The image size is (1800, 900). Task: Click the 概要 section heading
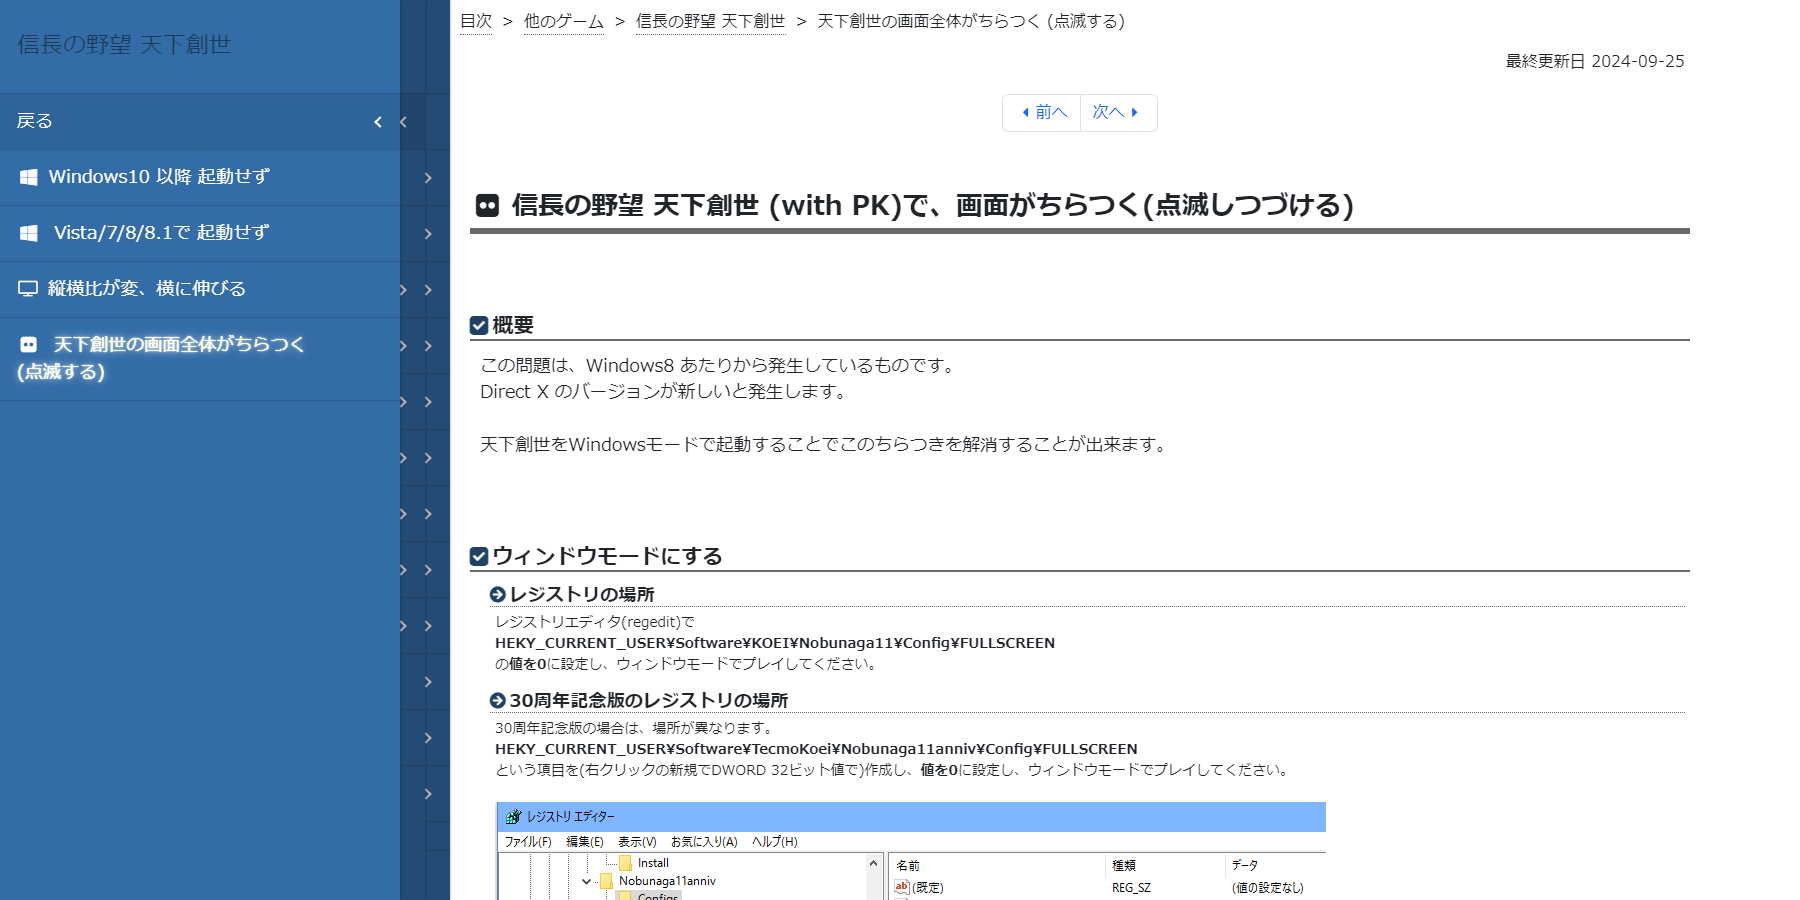tap(513, 325)
